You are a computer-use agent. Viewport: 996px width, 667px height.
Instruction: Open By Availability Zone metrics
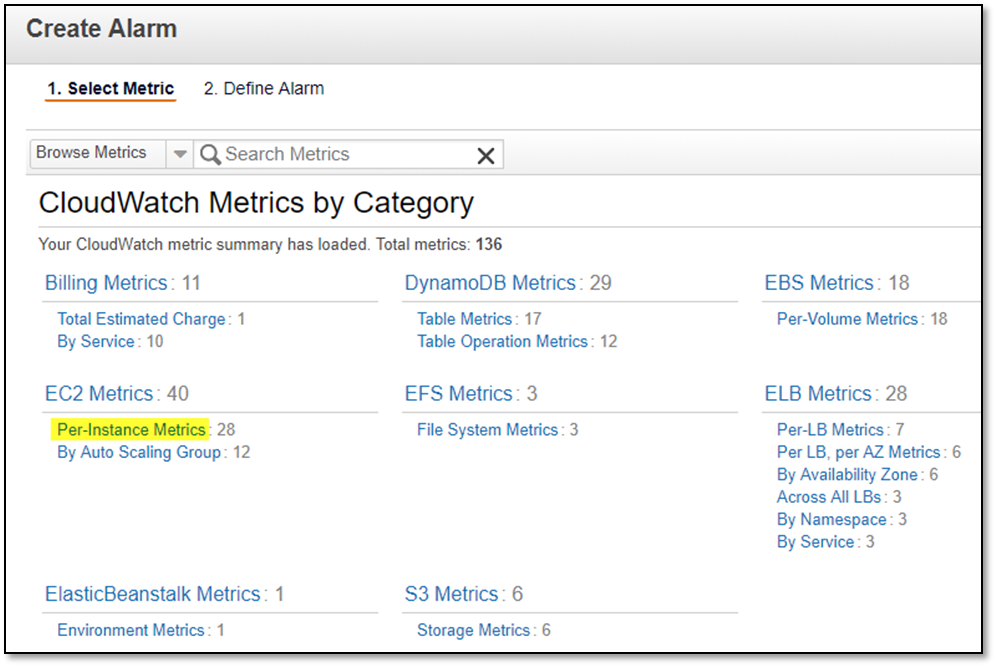click(847, 475)
